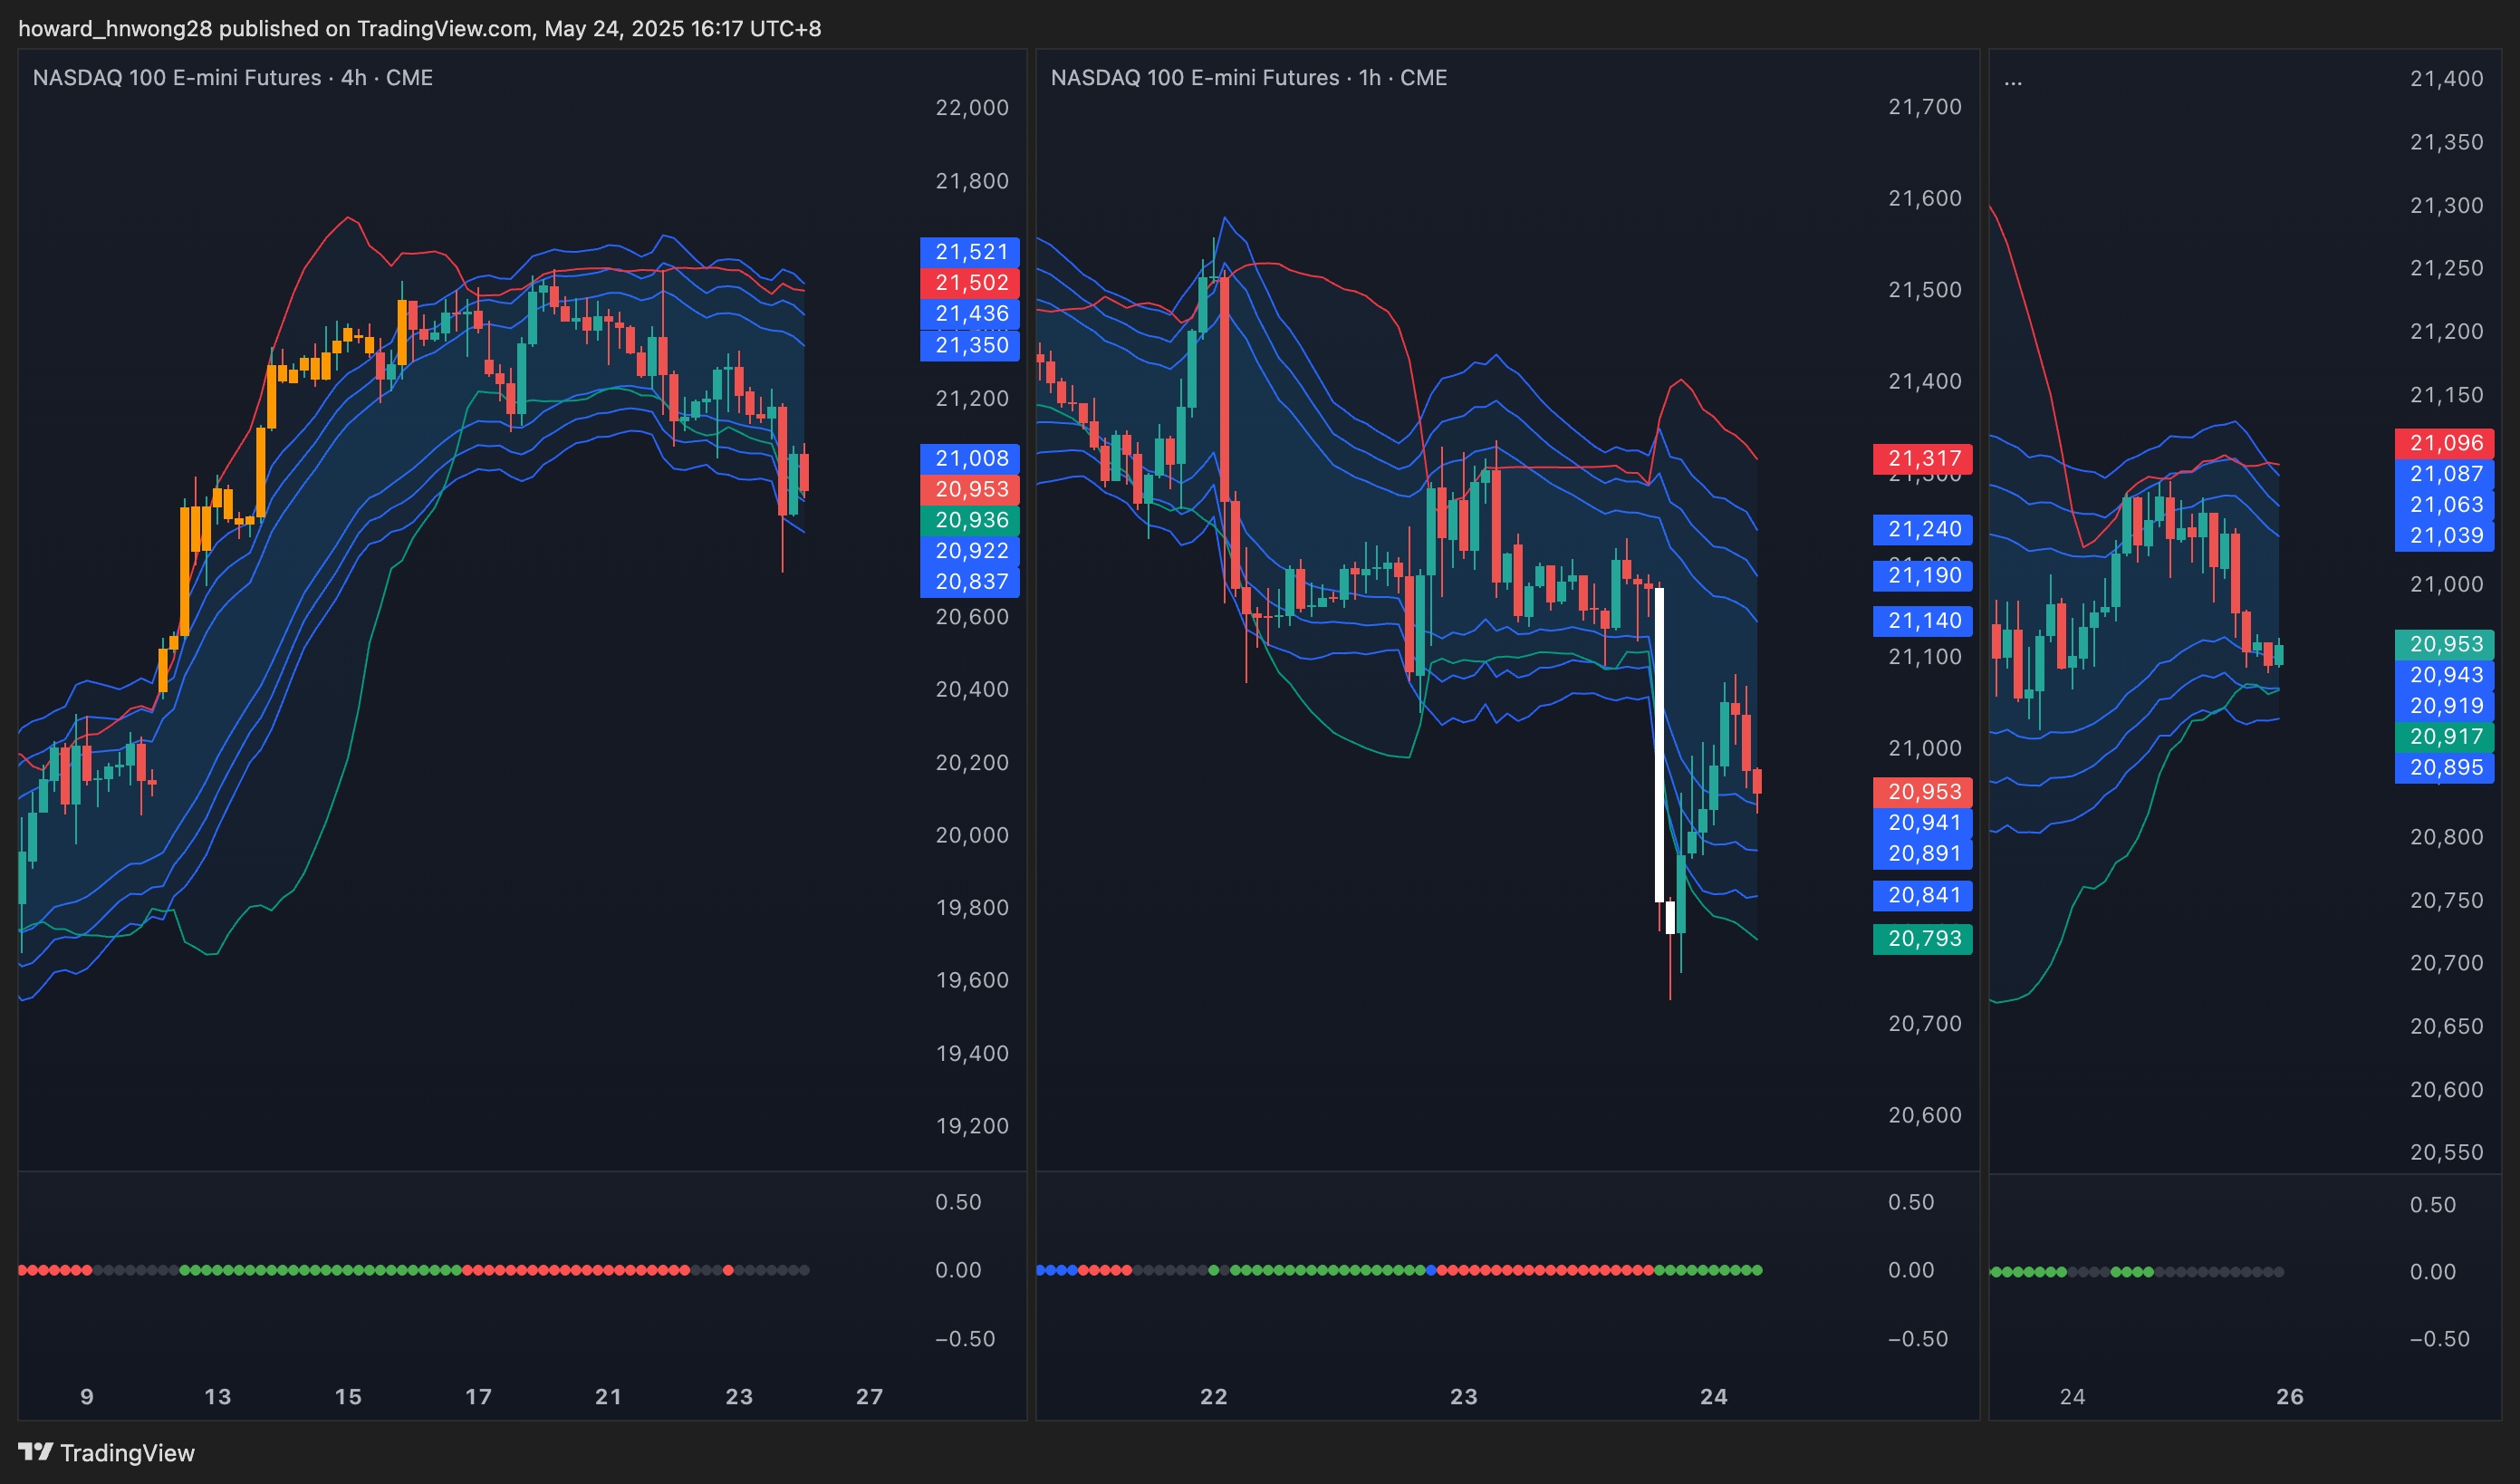Click date label 27 on 4h time axis
This screenshot has width=2520, height=1484.
pyautogui.click(x=869, y=1397)
